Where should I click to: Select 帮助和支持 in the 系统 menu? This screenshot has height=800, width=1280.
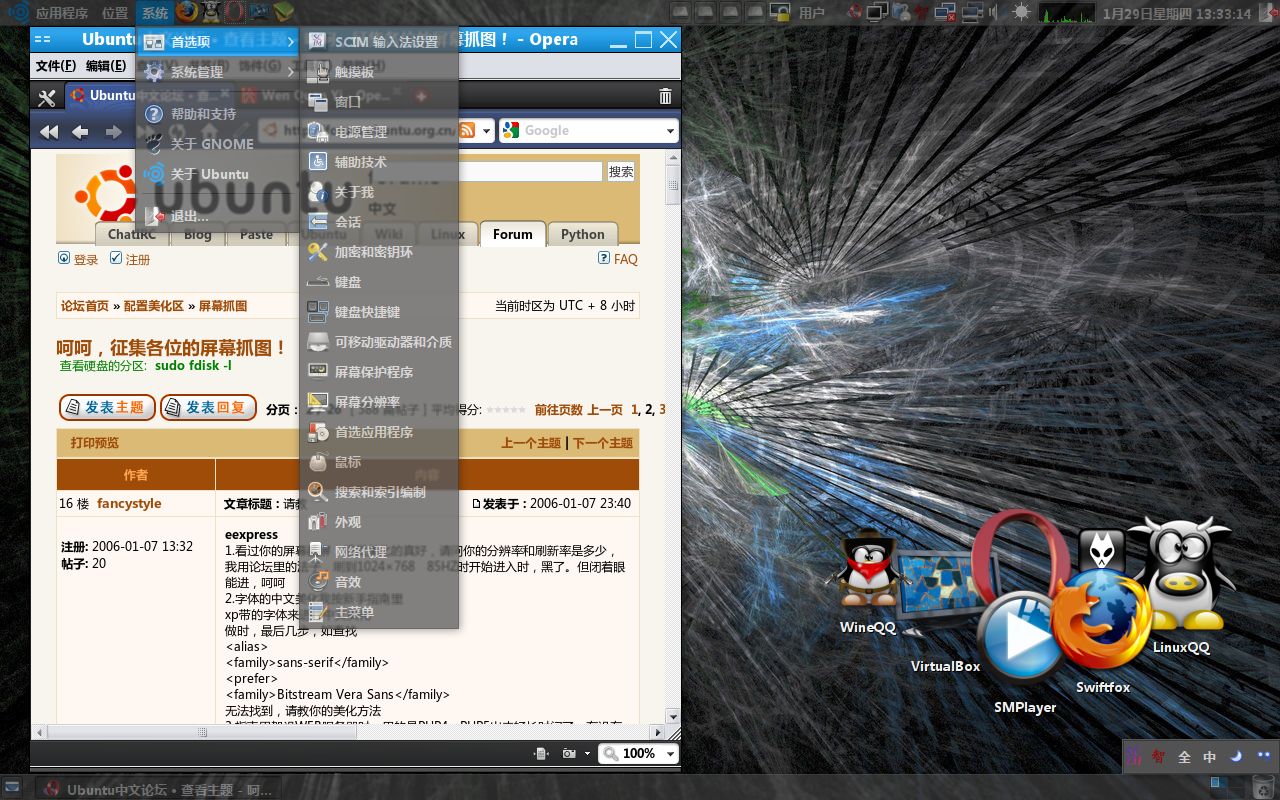click(218, 114)
